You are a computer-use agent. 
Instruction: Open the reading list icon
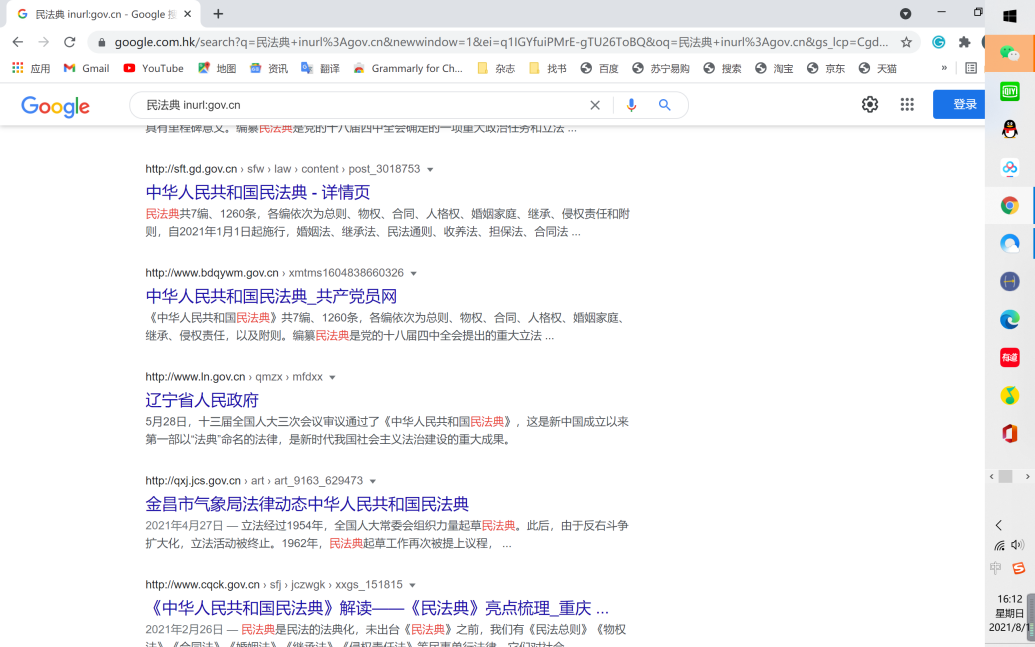click(971, 68)
